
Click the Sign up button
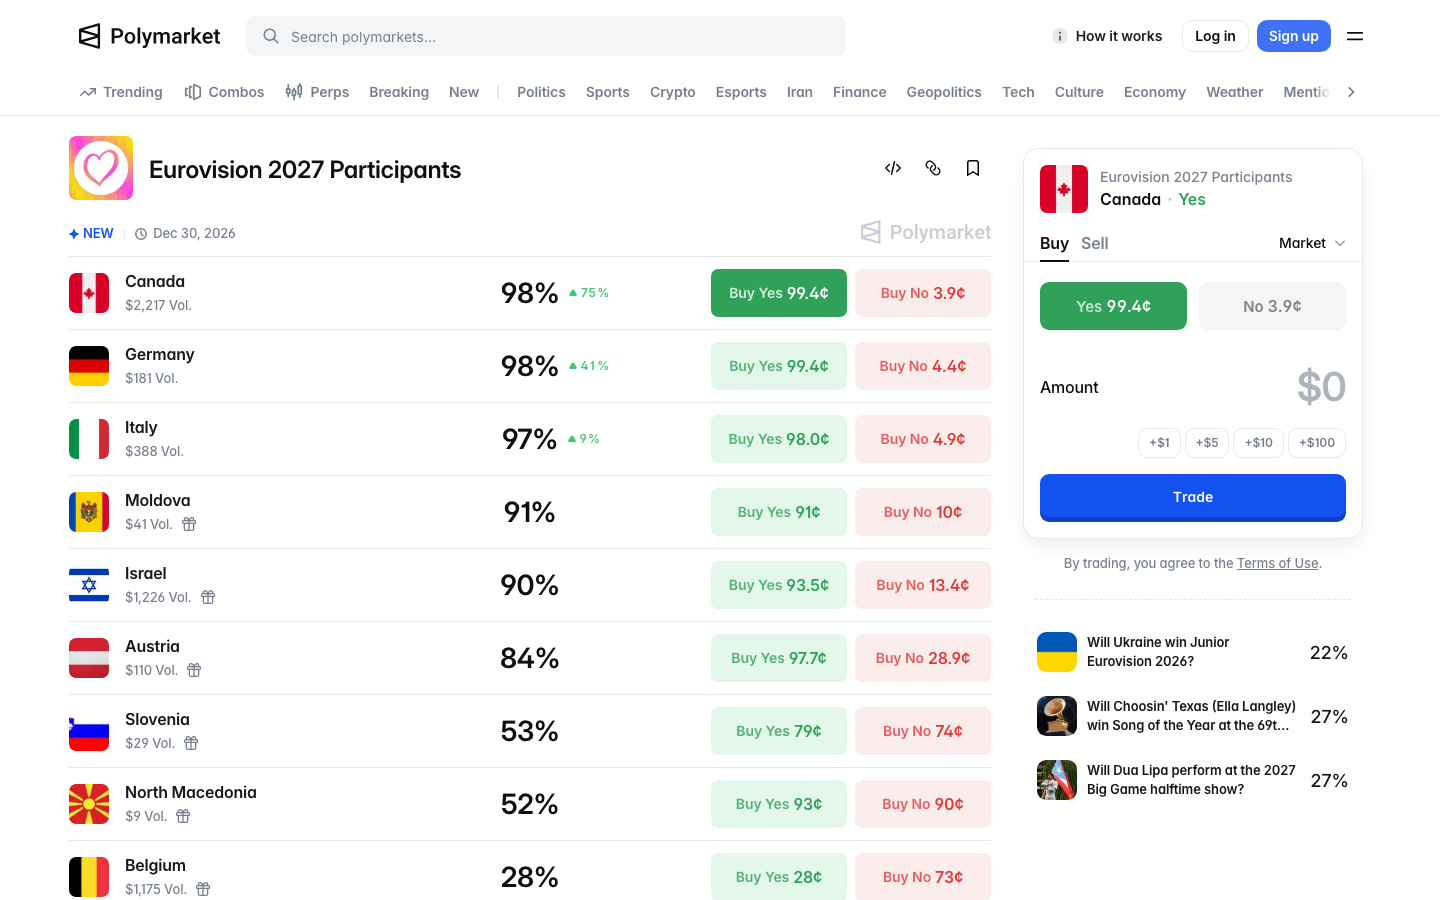click(1294, 36)
